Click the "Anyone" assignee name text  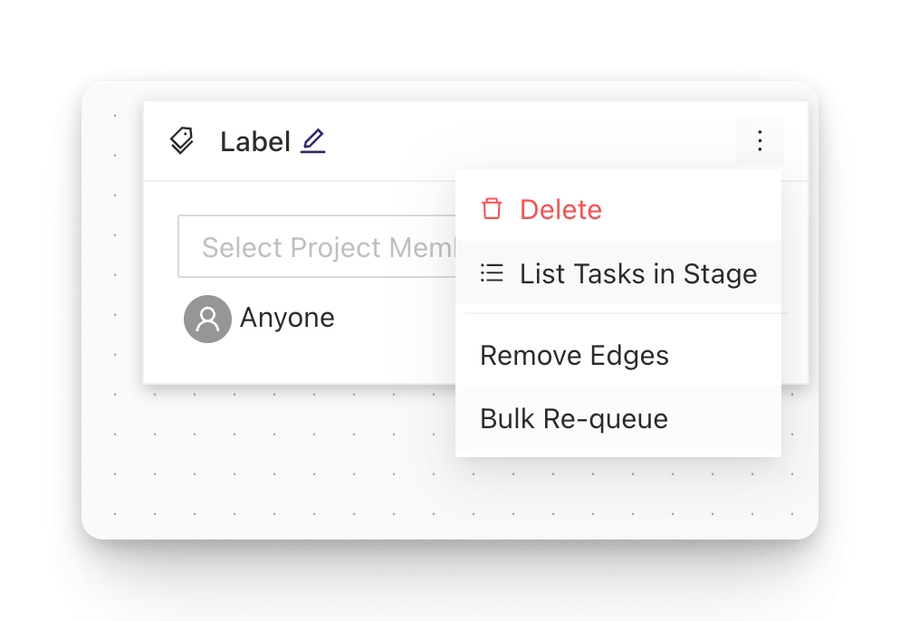287,318
